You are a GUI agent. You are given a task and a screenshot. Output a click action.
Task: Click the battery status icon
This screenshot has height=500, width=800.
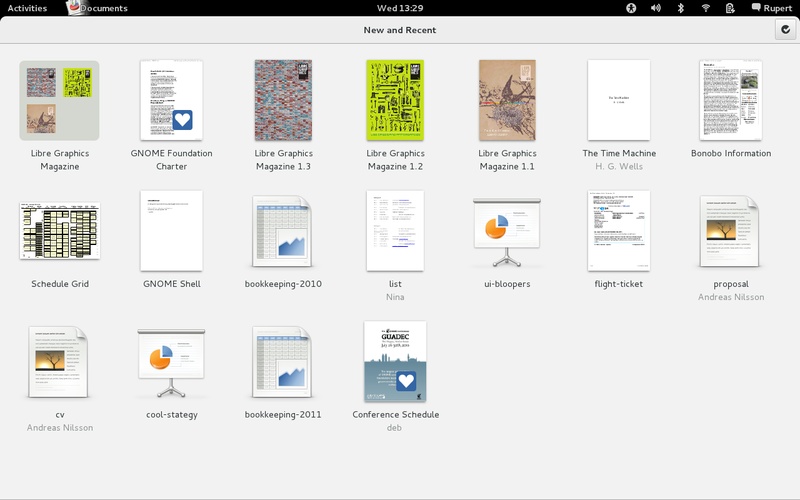tap(731, 8)
